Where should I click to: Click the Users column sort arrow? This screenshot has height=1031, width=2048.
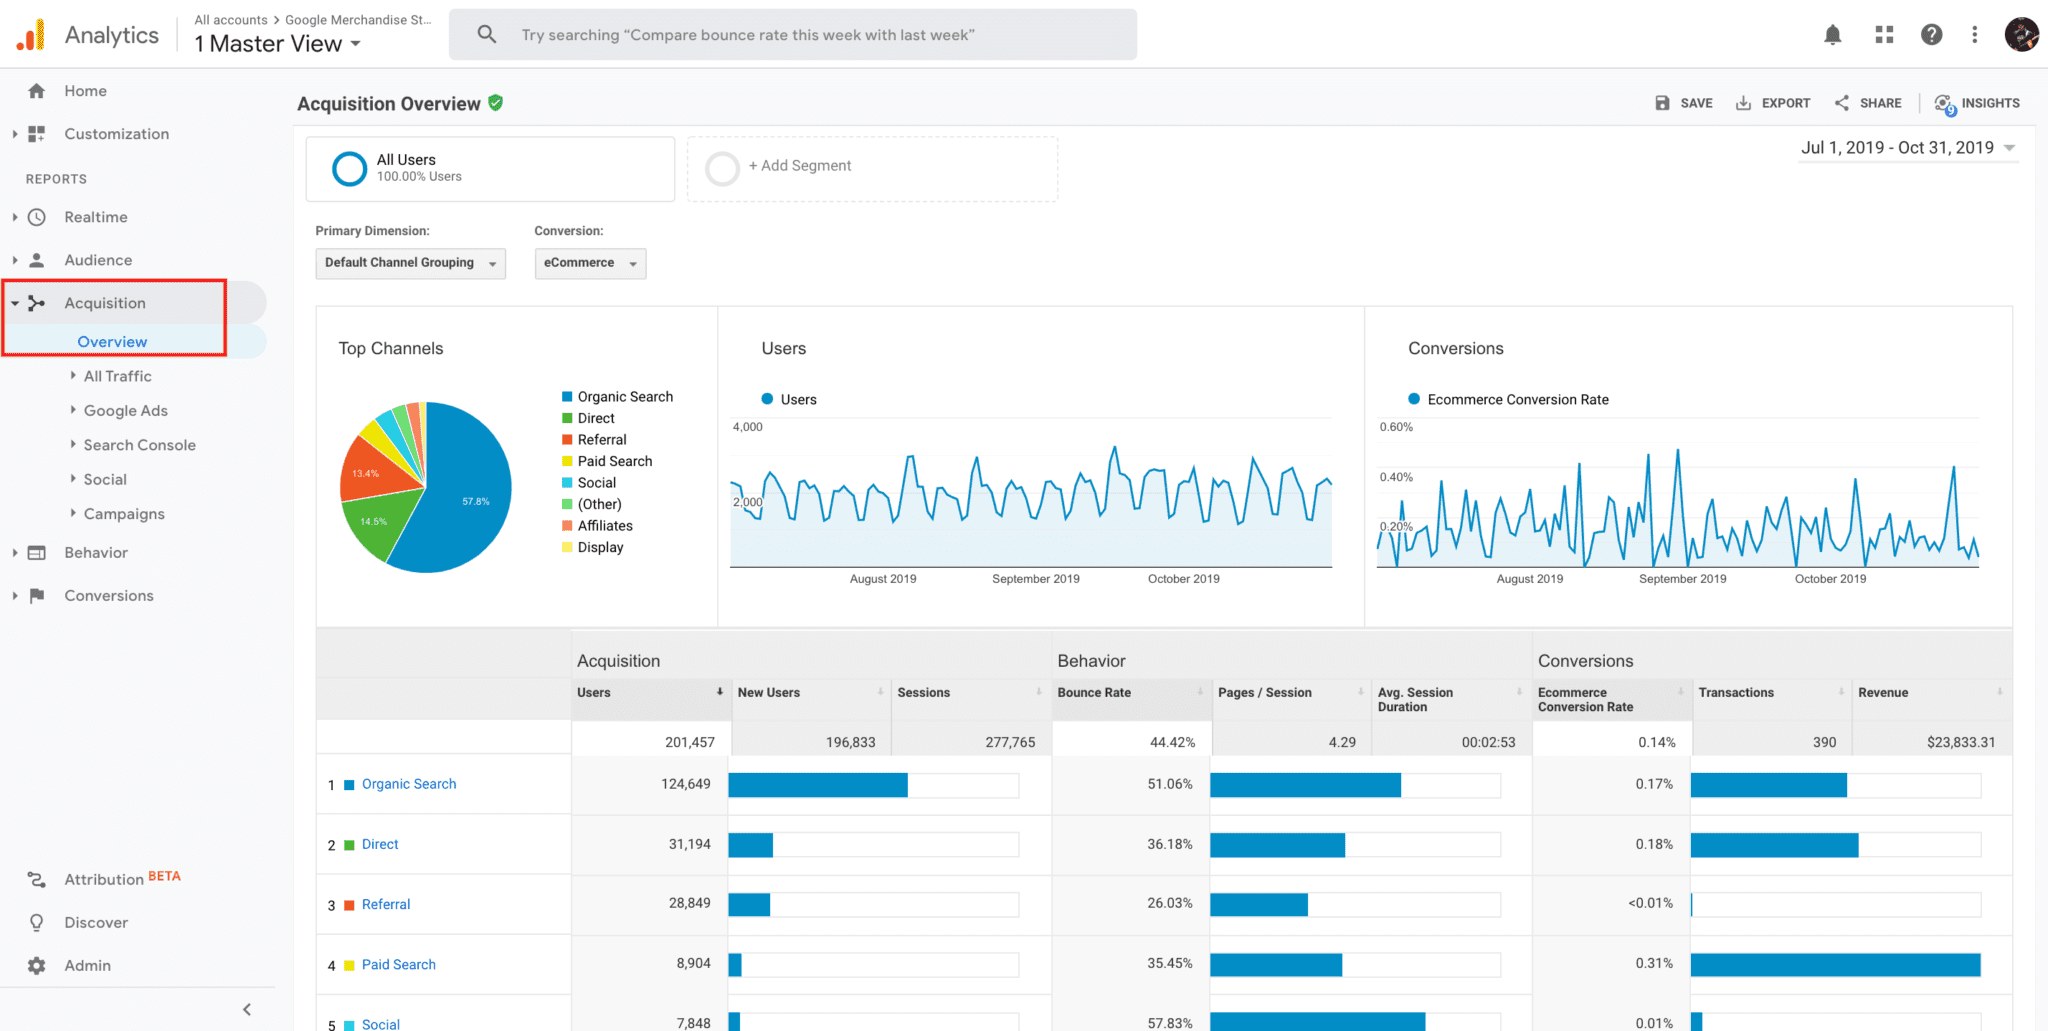point(719,692)
